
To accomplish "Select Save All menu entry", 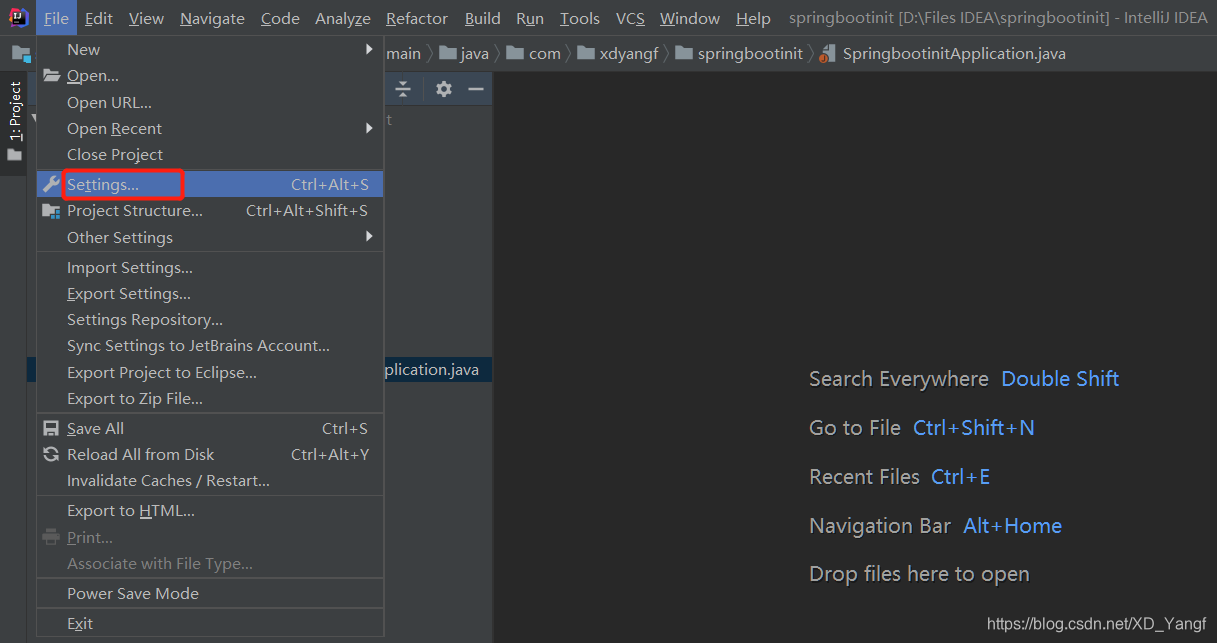I will [210, 428].
